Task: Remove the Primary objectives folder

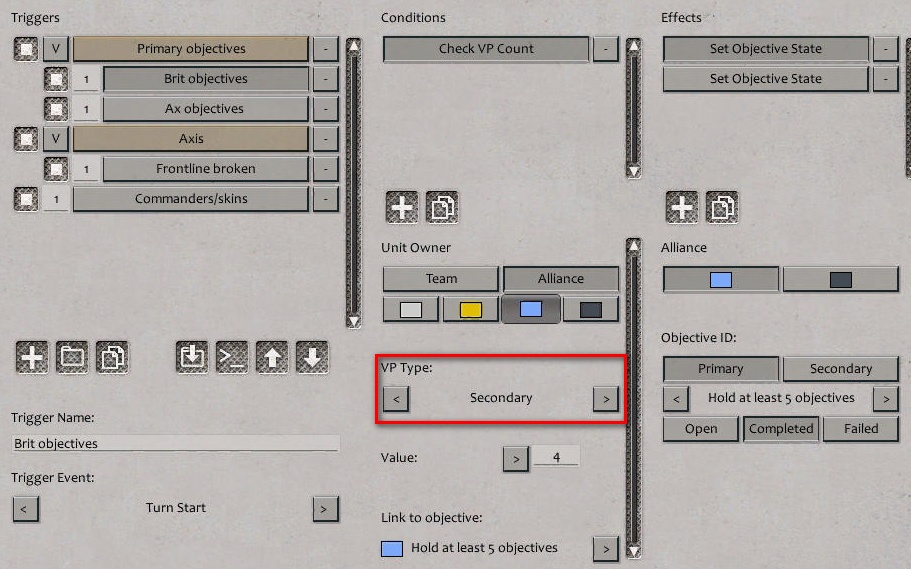Action: [325, 49]
